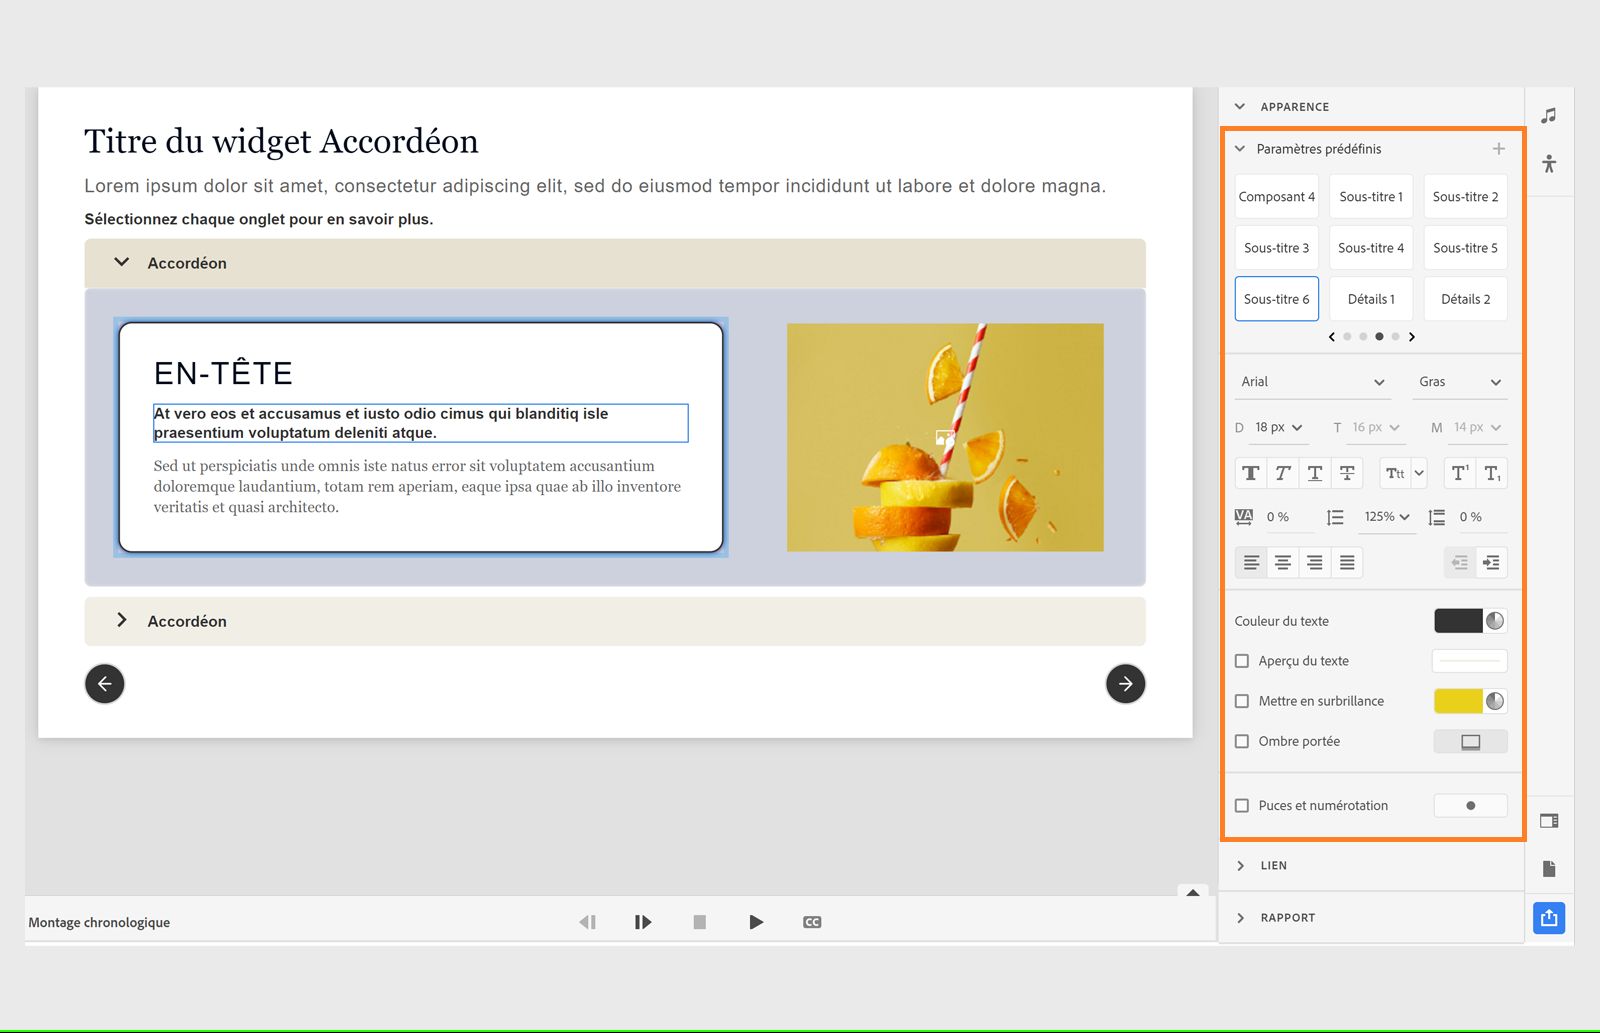
Task: Select the Sous-titre 6 preset
Action: (x=1277, y=299)
